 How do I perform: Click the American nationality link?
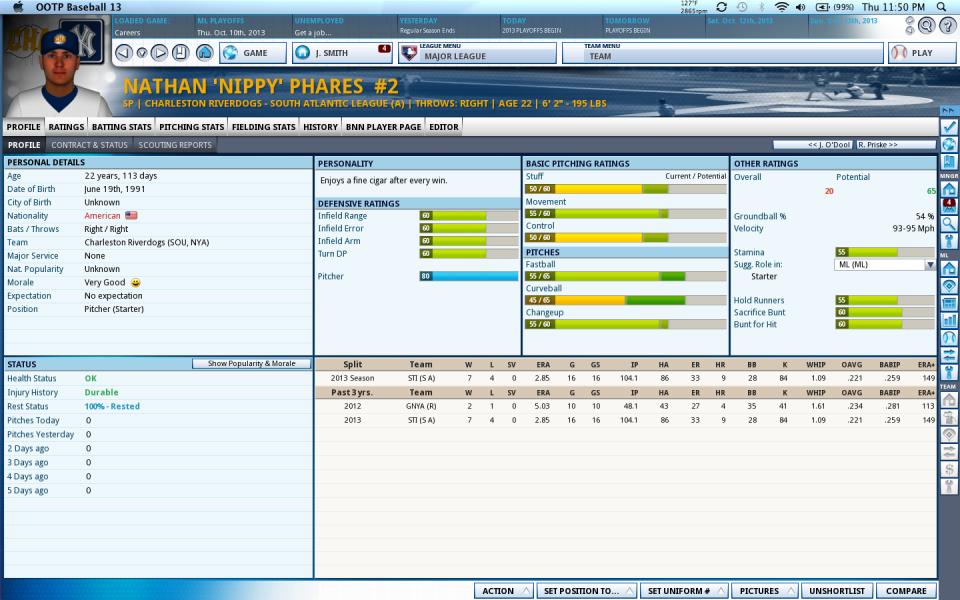(102, 216)
